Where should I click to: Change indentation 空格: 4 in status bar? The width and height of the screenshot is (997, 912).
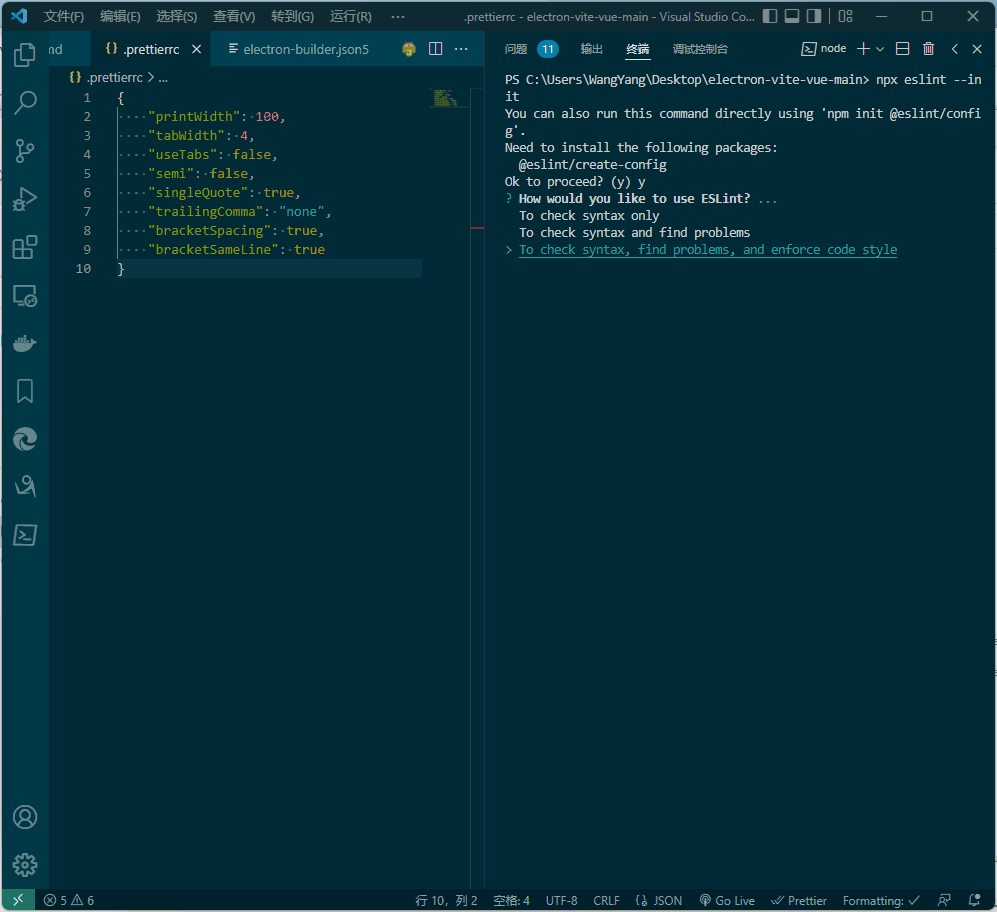pos(511,900)
